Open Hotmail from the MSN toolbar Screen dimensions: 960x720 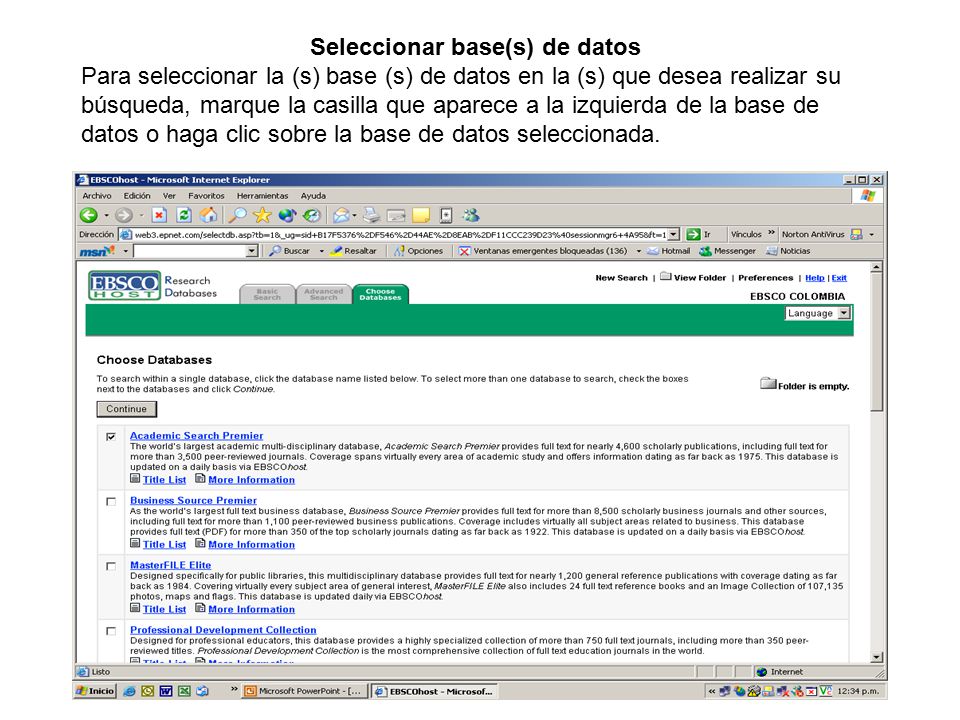(669, 251)
